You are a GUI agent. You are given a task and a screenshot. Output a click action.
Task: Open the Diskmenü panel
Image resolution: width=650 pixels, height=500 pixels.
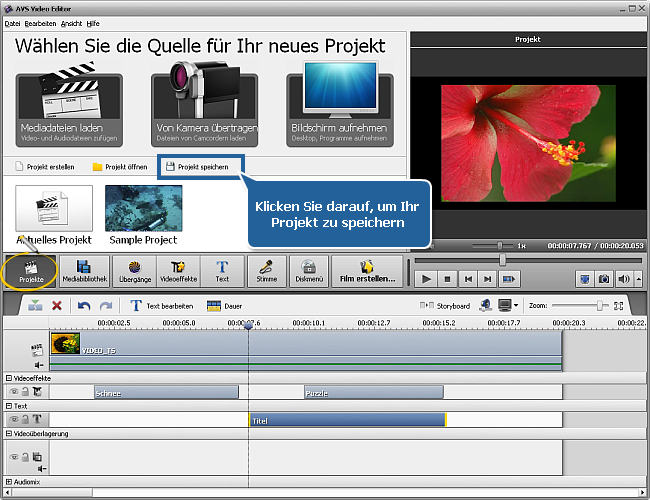(309, 270)
